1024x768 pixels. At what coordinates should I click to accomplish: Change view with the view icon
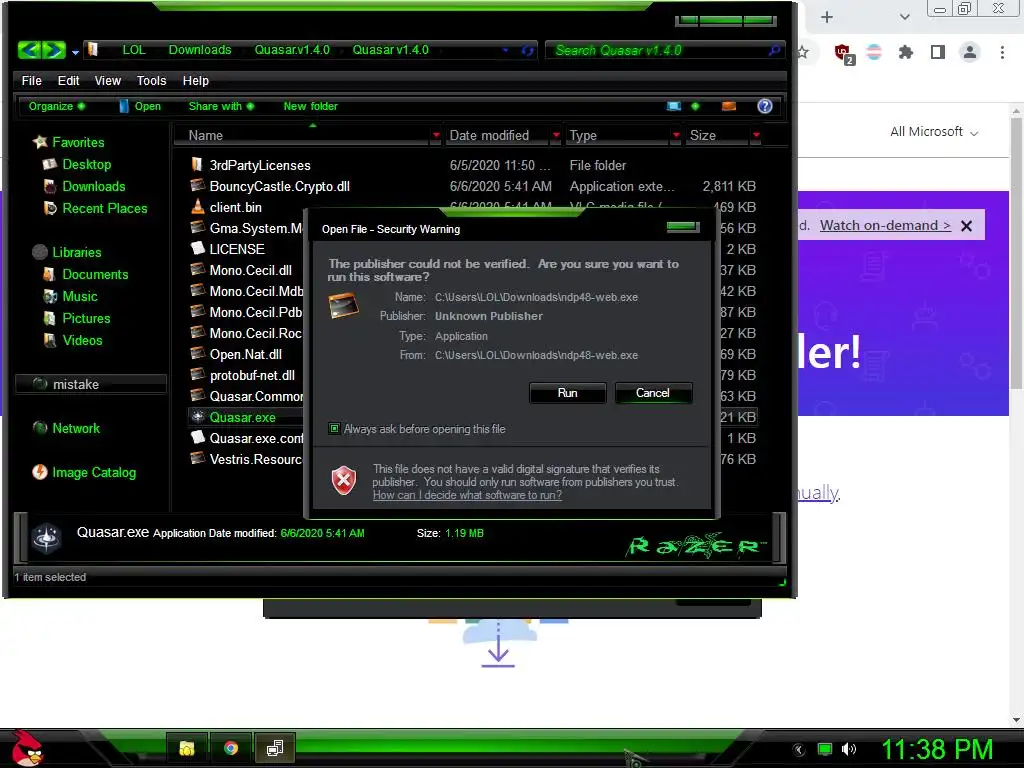[673, 106]
